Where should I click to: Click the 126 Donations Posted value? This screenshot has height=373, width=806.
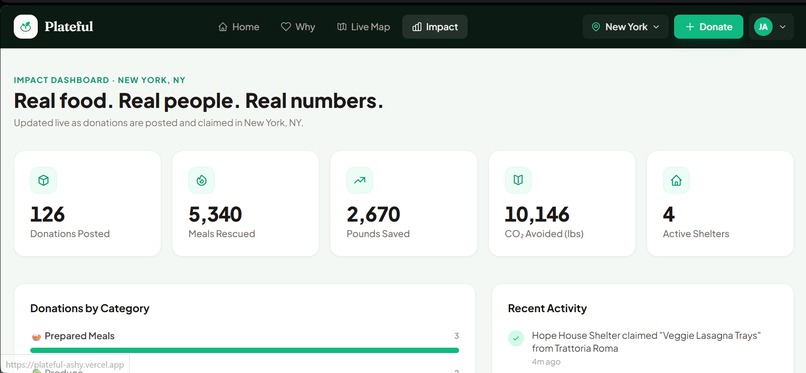point(48,214)
